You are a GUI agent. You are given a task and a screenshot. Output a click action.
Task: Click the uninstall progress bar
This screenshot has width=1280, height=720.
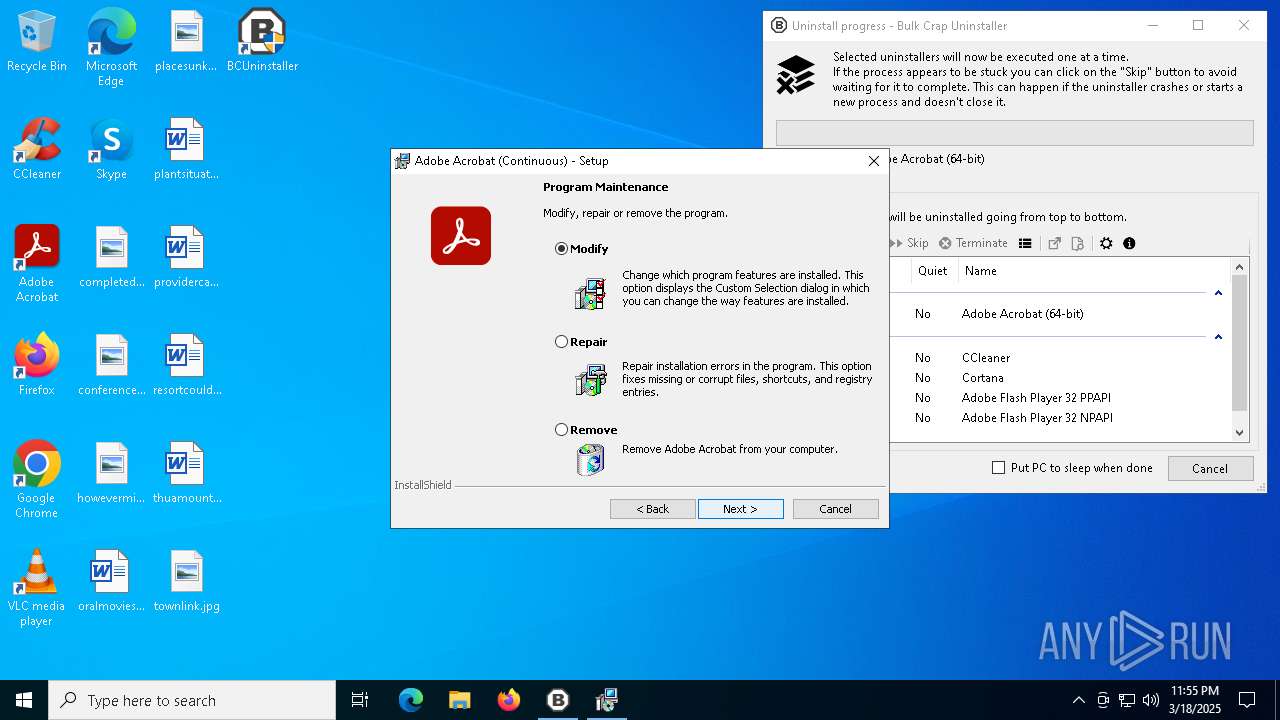tap(1014, 133)
